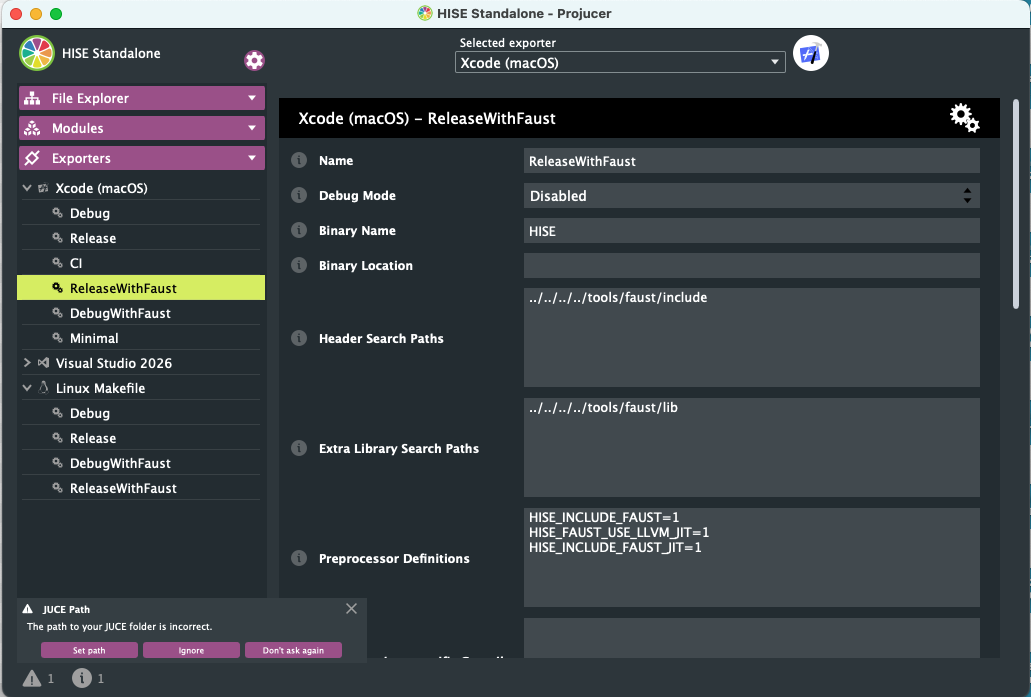Click info icon next to Debug Mode
Image resolution: width=1031 pixels, height=697 pixels.
point(299,195)
